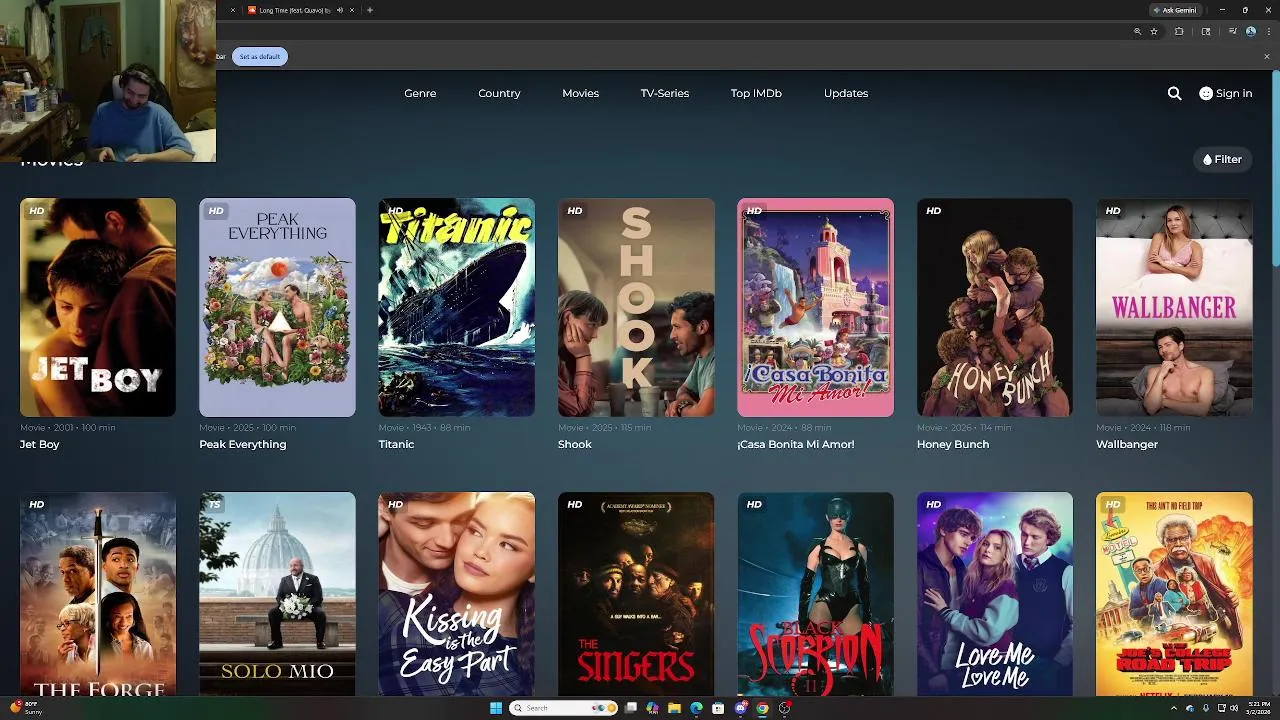The width and height of the screenshot is (1280, 720).
Task: Go to the Movies menu item
Action: (580, 93)
